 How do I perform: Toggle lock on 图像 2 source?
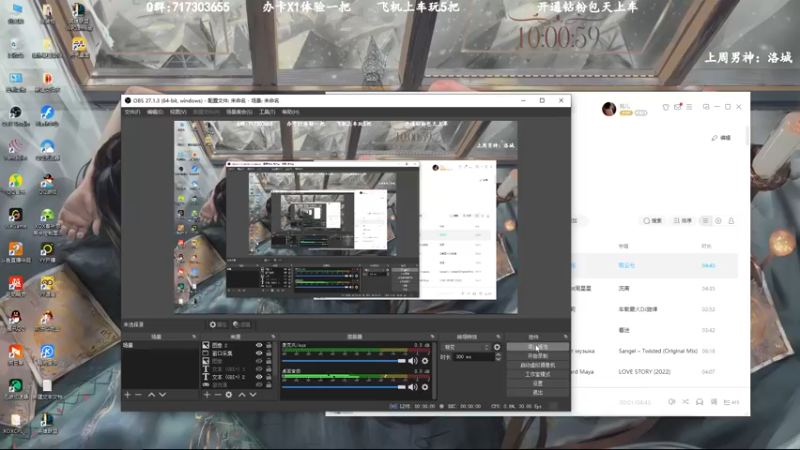pyautogui.click(x=268, y=345)
